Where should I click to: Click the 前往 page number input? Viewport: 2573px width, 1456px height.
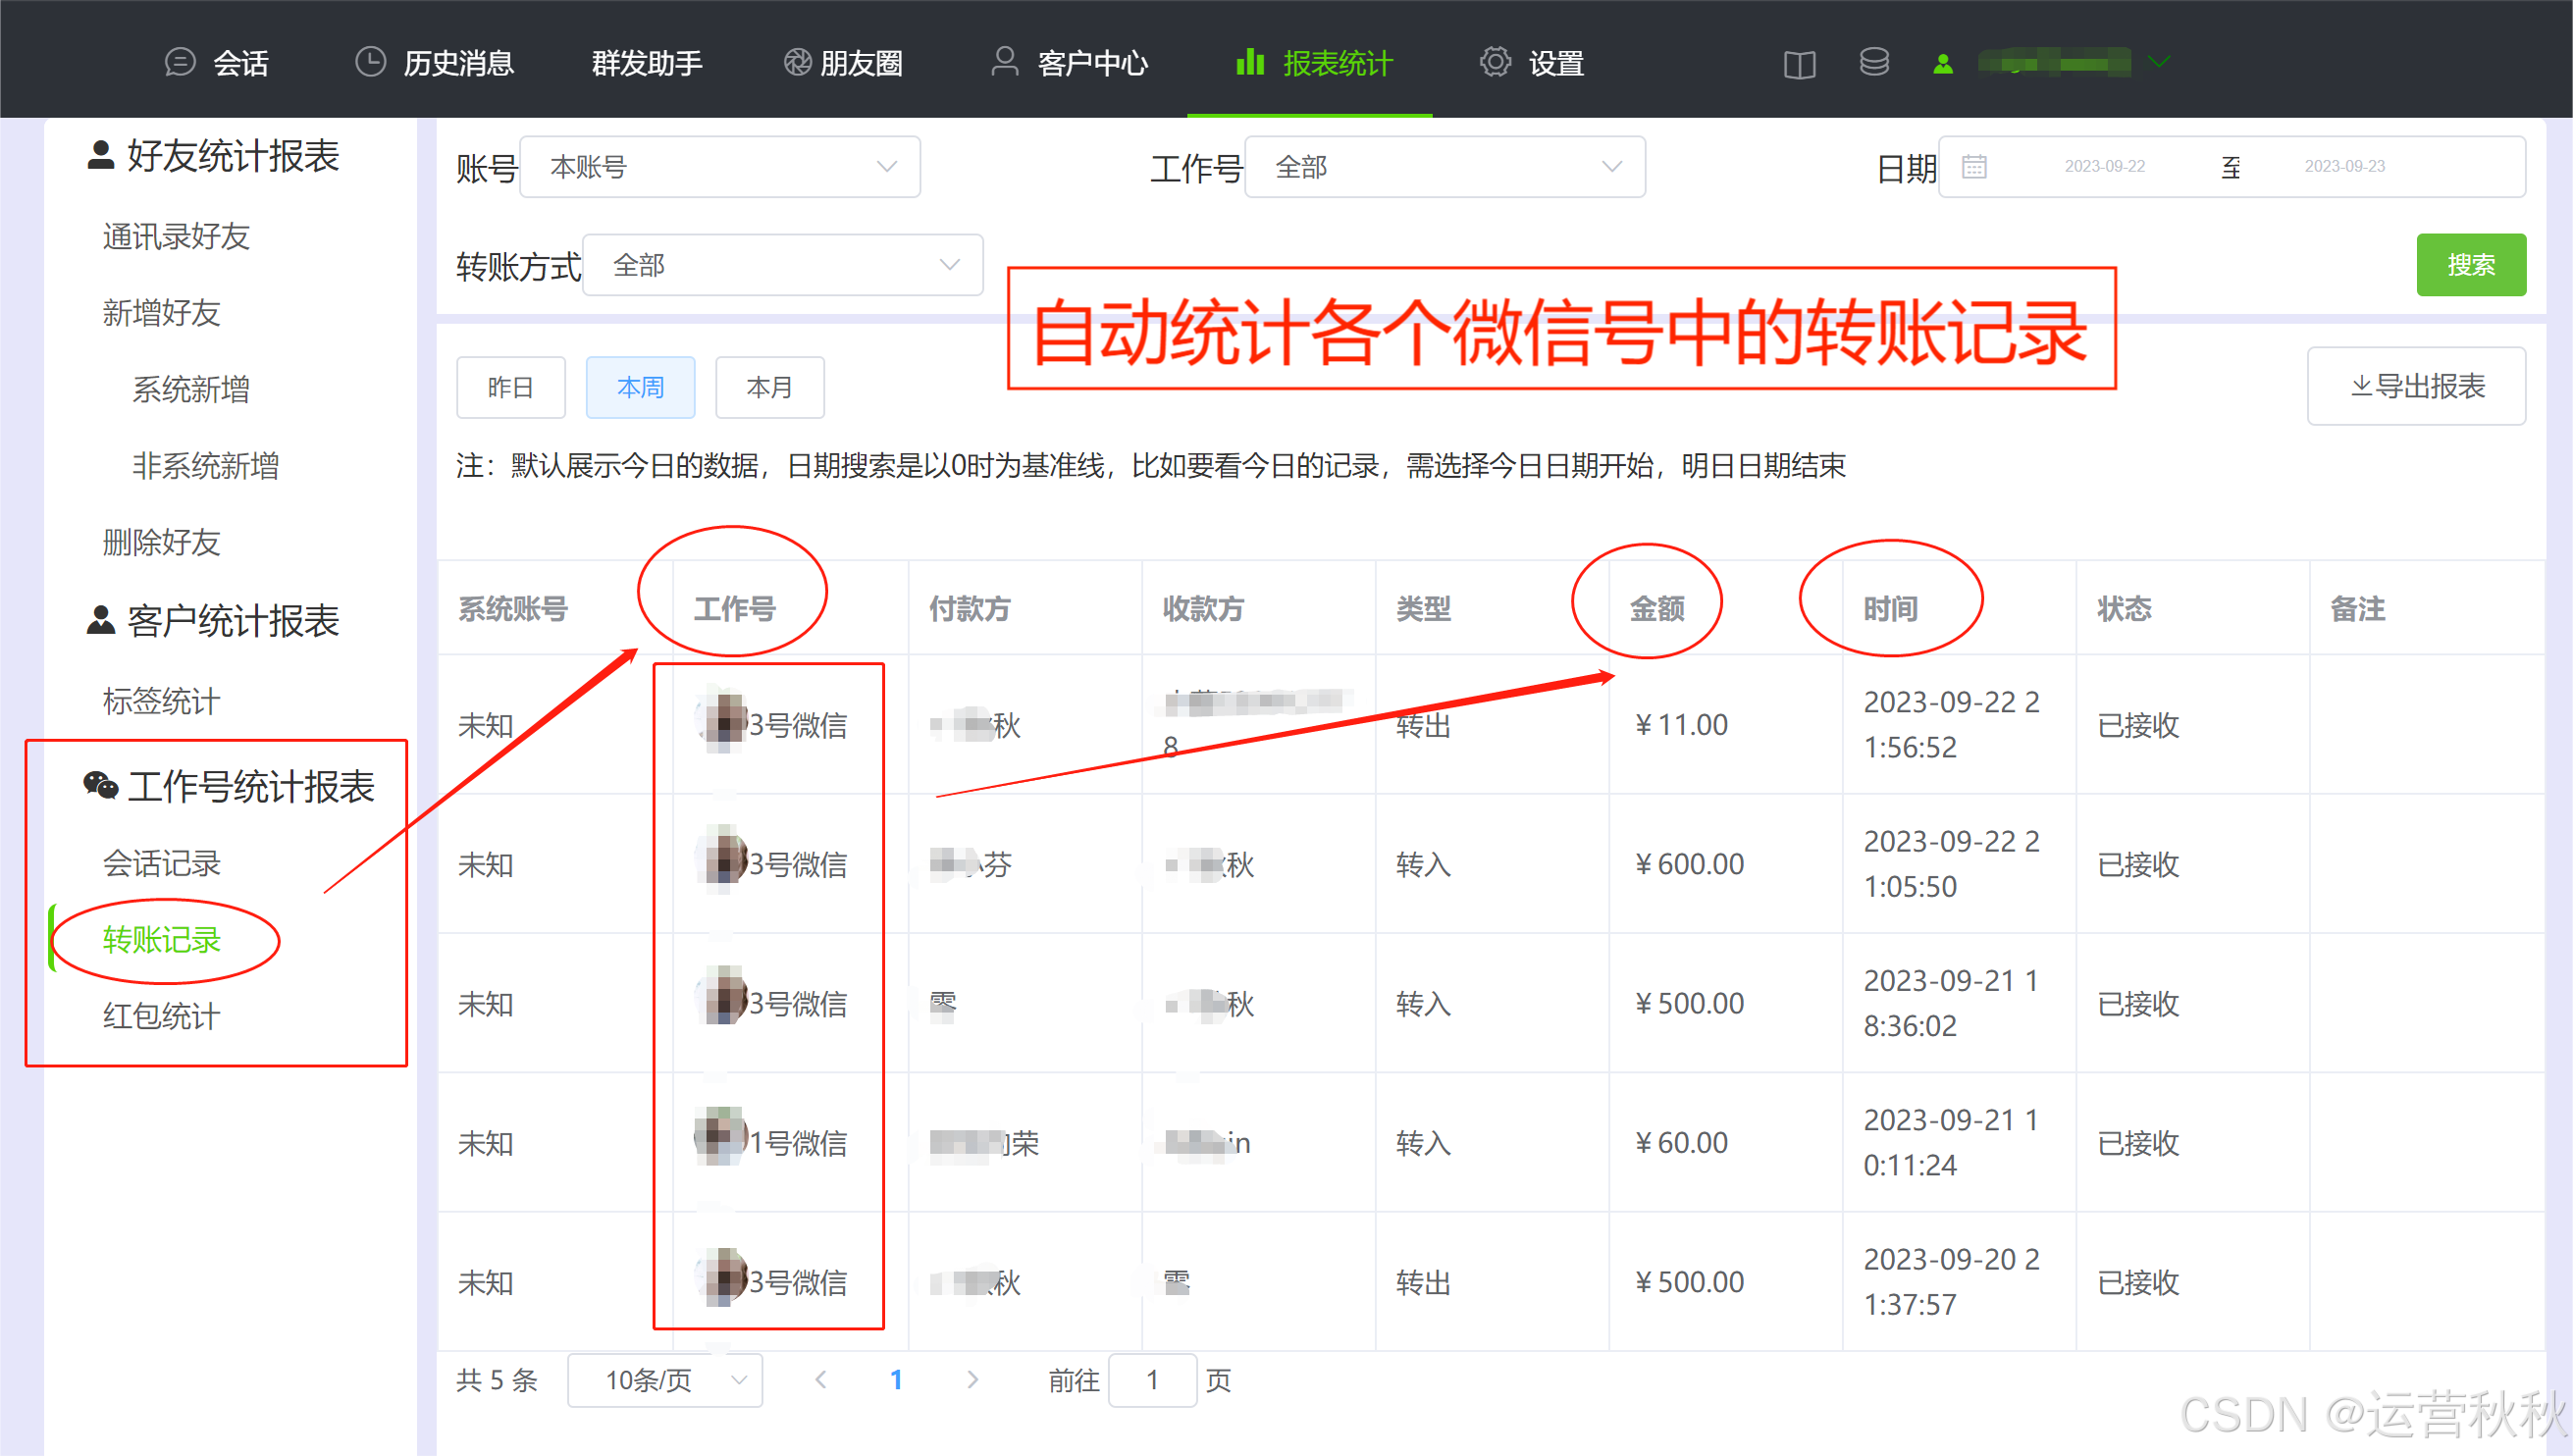[x=1151, y=1380]
